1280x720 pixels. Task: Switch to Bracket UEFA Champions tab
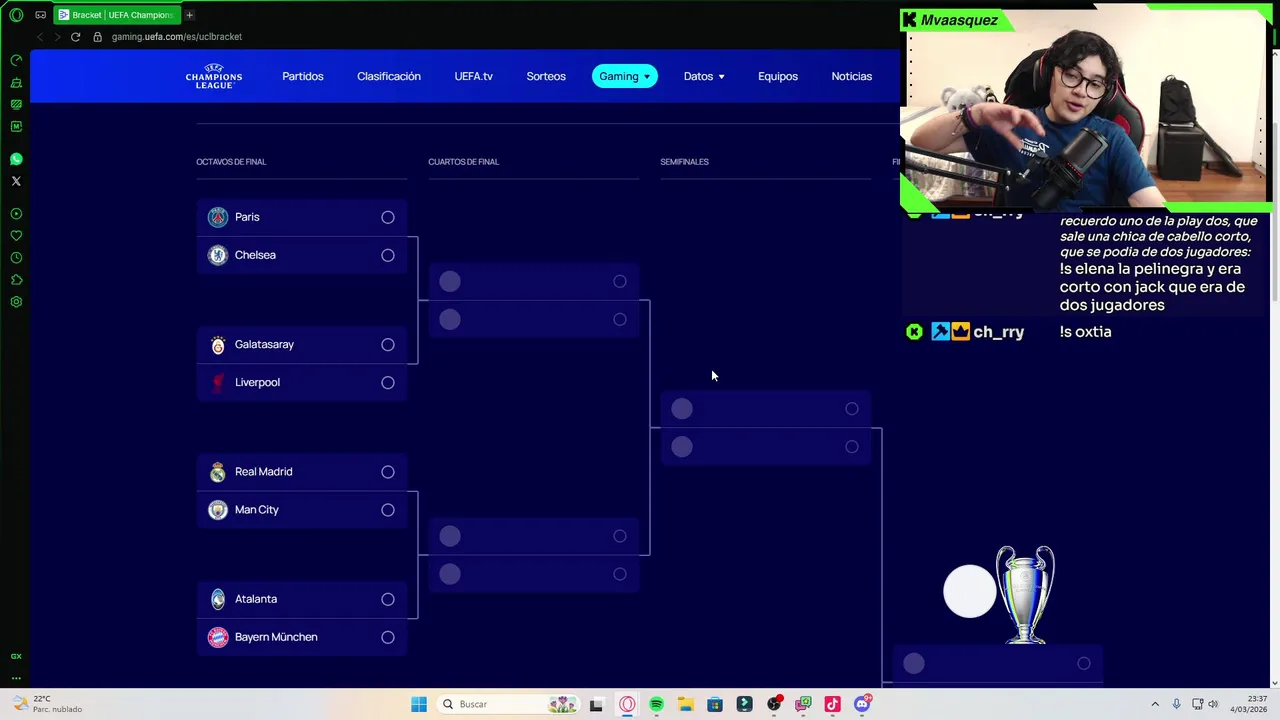click(115, 15)
